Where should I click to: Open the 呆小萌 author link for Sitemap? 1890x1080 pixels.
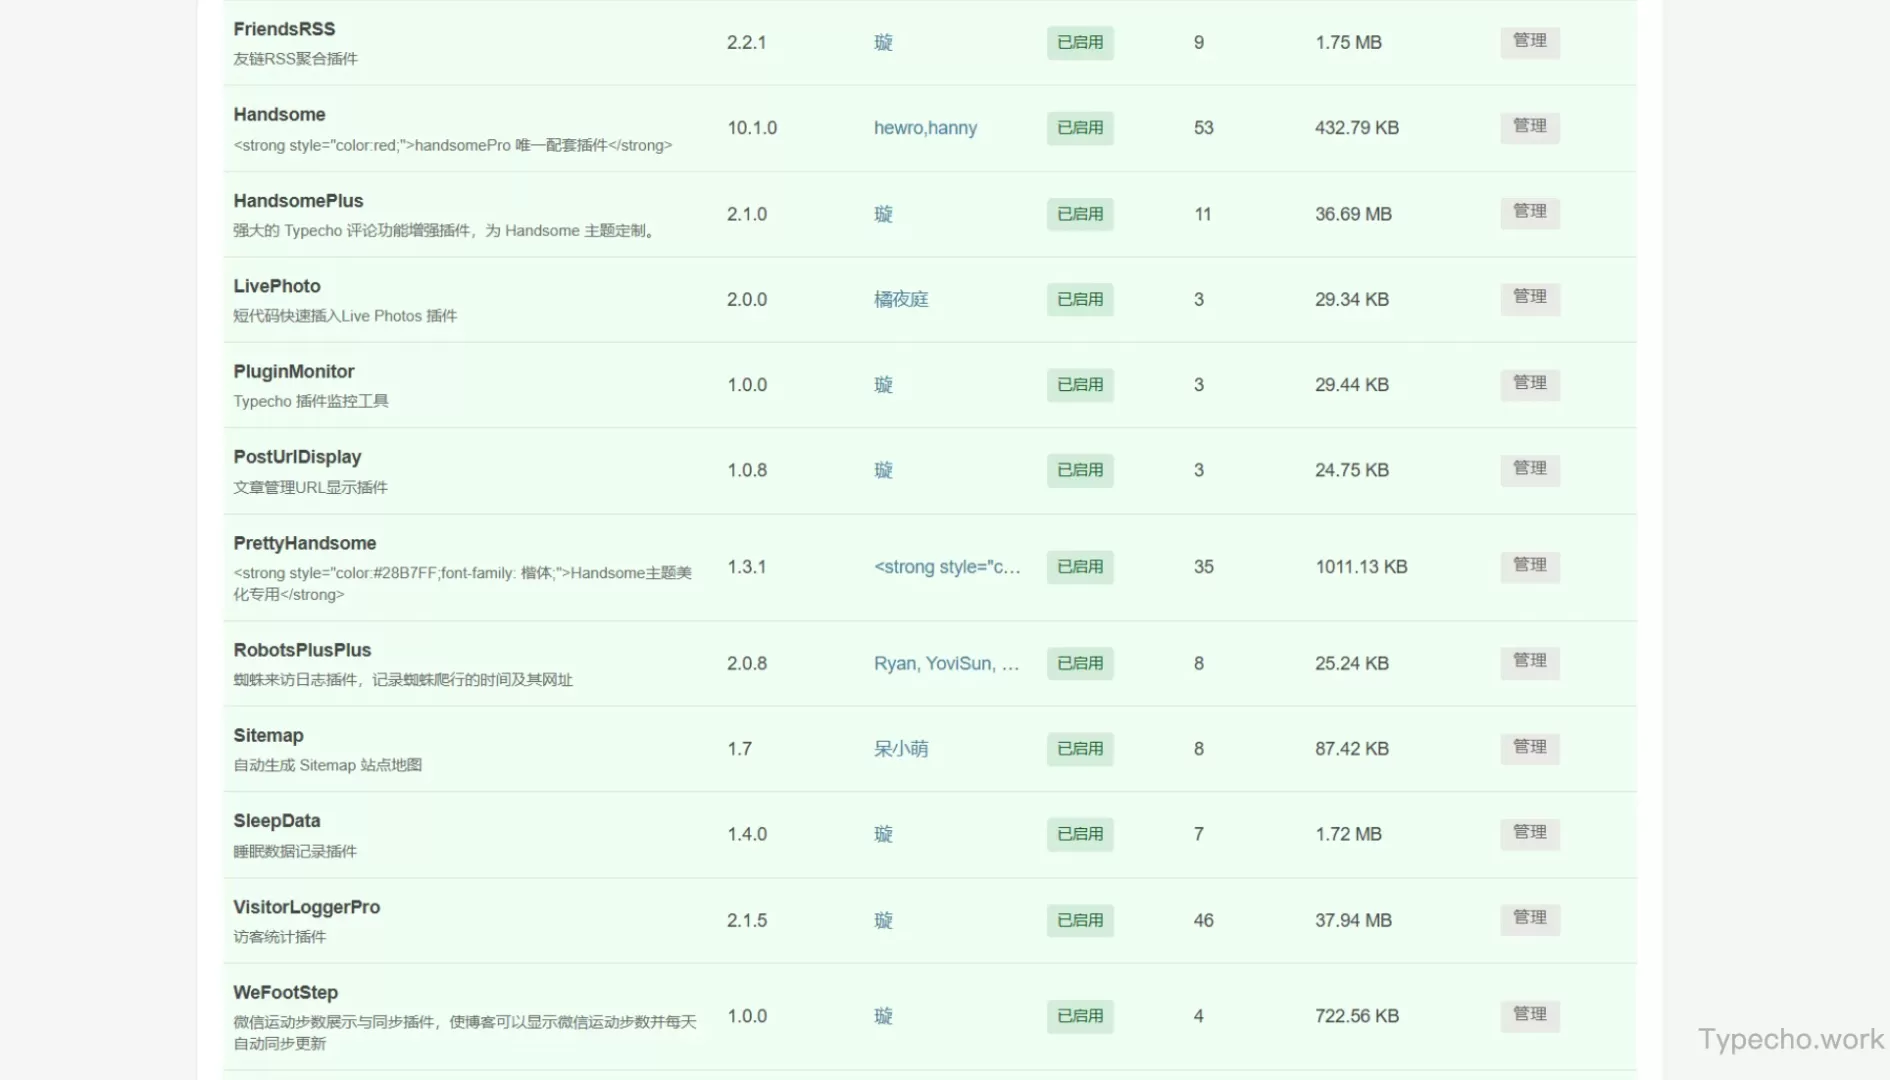(901, 749)
